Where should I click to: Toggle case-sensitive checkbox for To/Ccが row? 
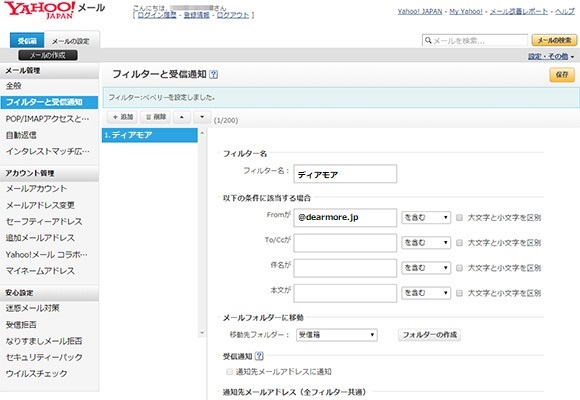(x=459, y=243)
